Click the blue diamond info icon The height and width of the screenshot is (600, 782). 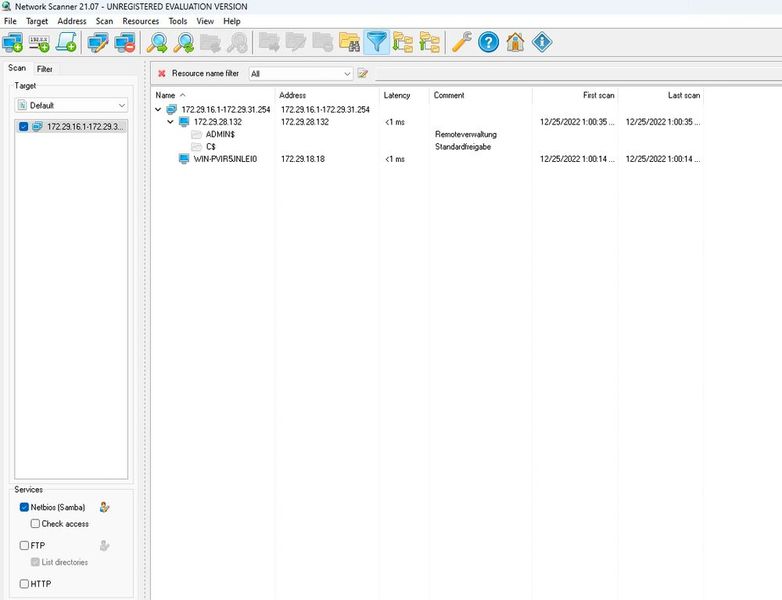(542, 42)
